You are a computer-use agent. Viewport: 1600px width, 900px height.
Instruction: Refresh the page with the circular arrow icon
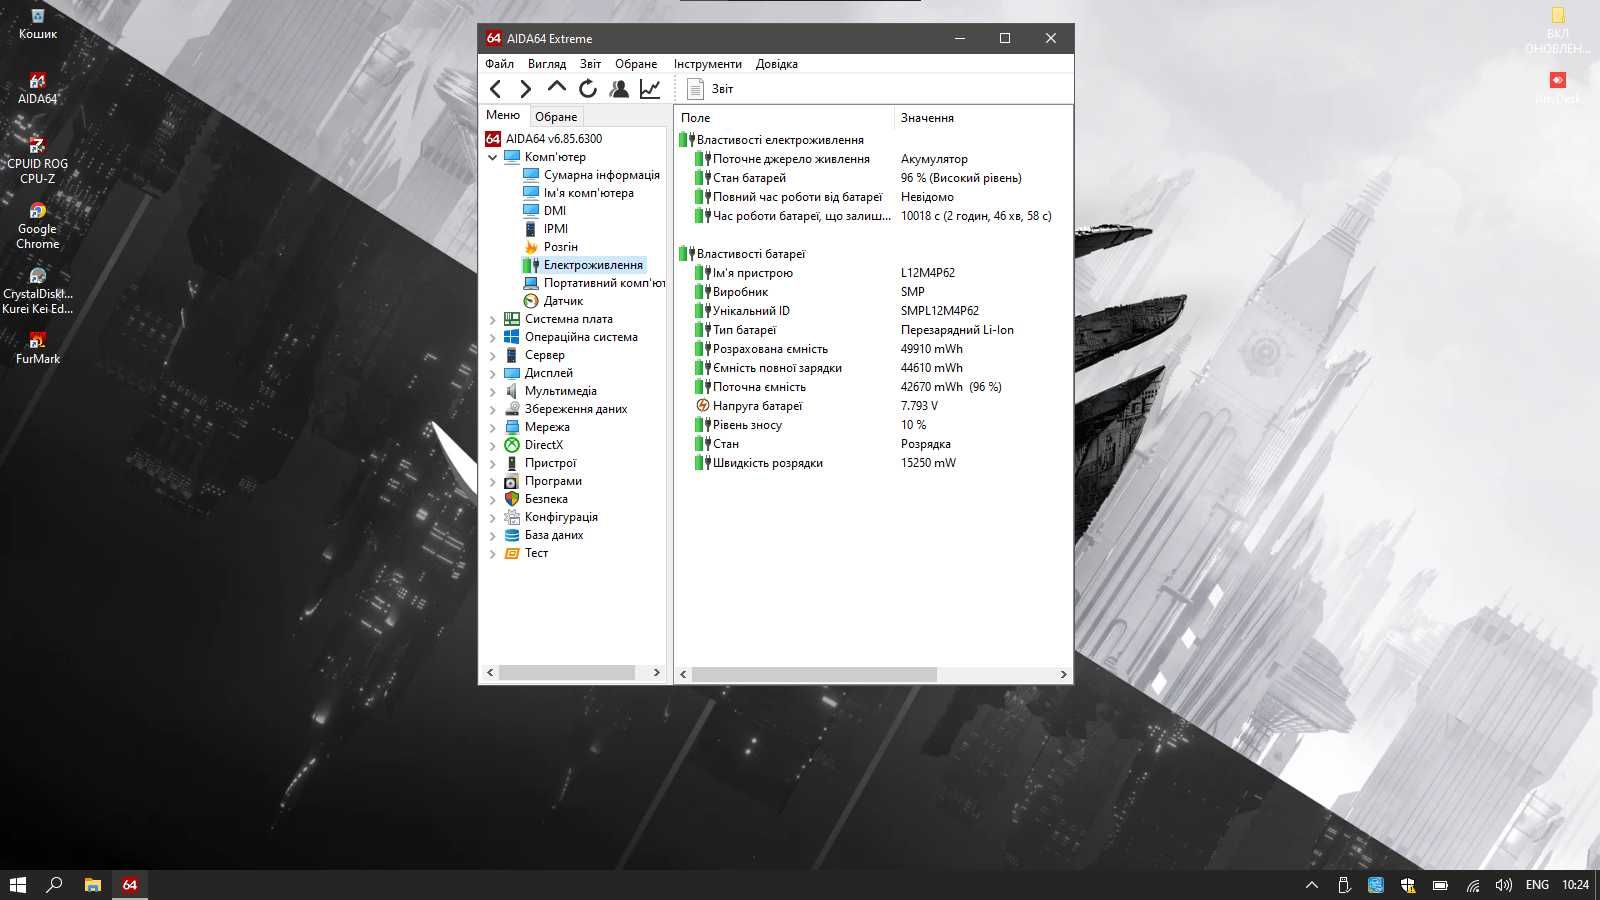(x=588, y=89)
